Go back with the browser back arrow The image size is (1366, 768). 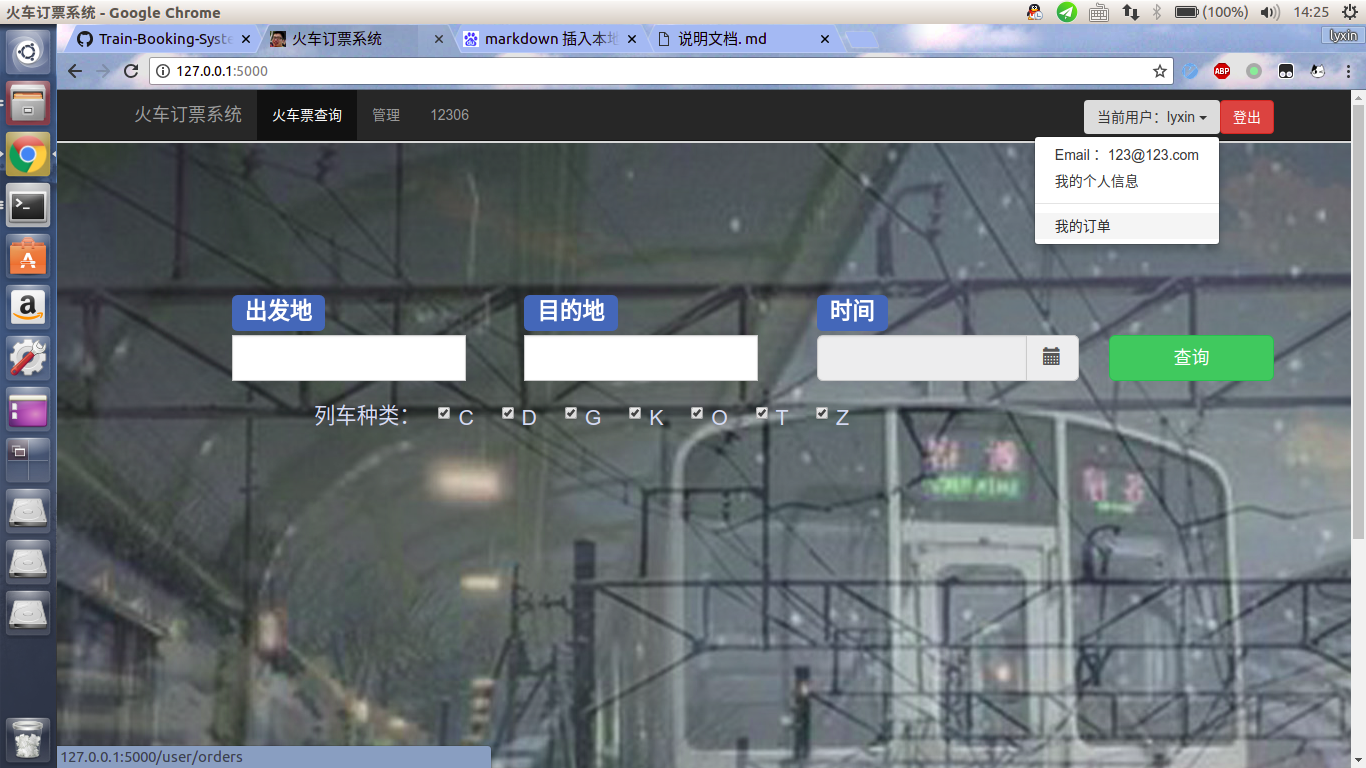pos(75,71)
